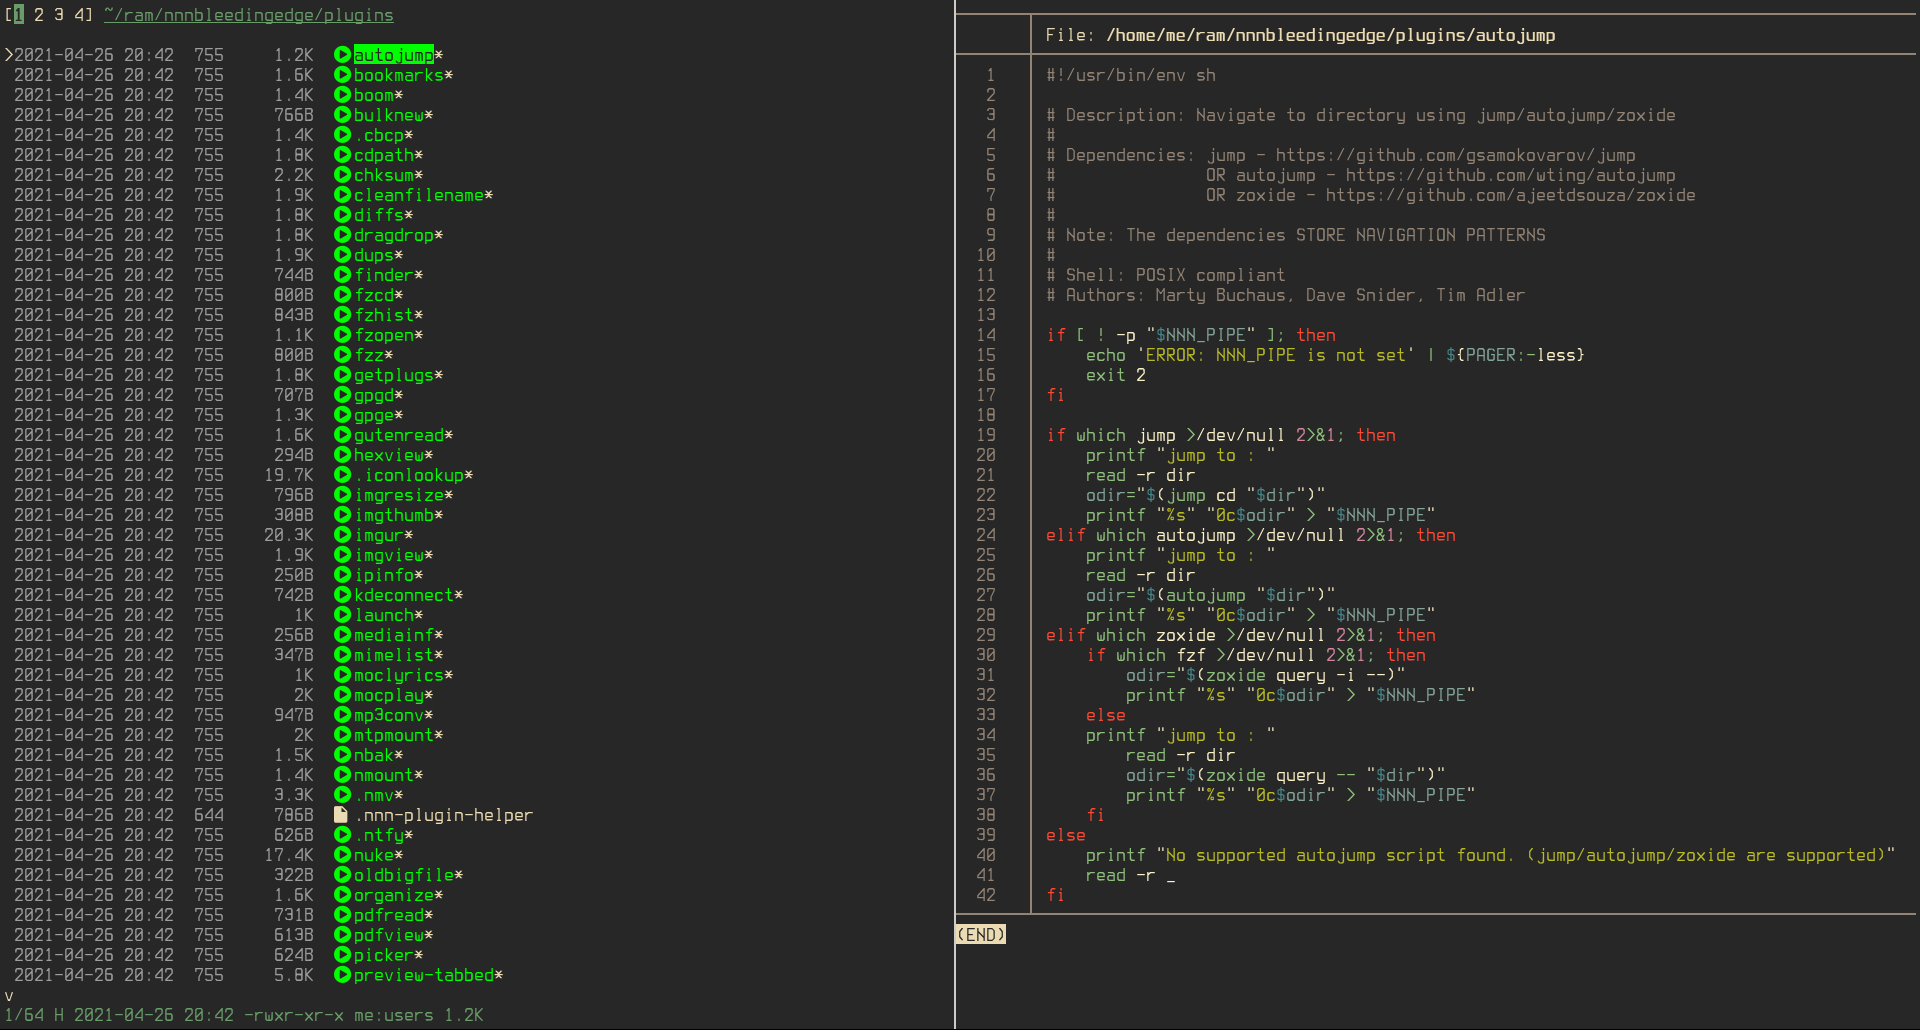Click the executable marker beside nuke

pyautogui.click(x=341, y=855)
